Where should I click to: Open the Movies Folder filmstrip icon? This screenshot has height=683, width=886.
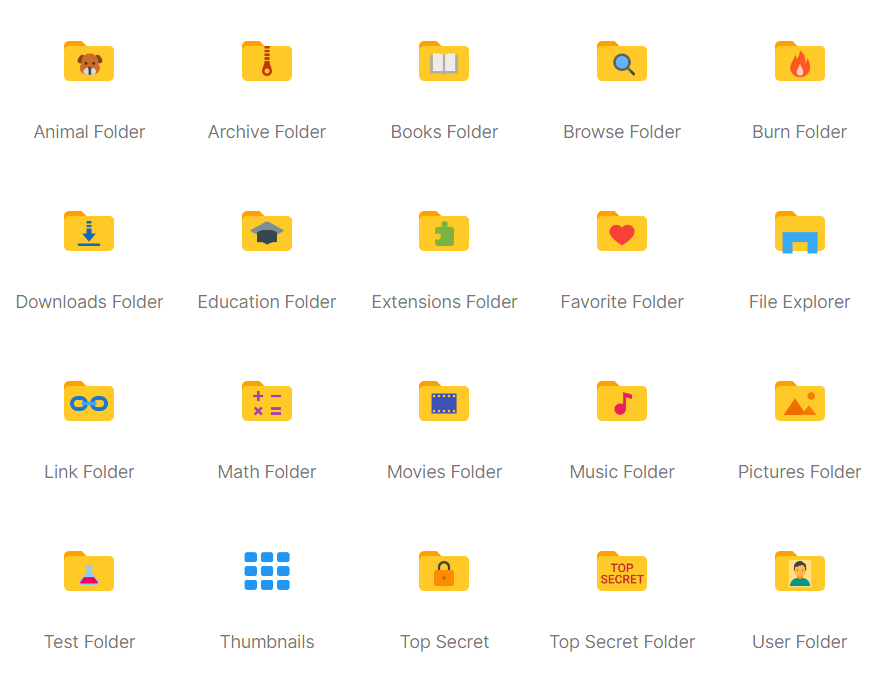point(444,401)
